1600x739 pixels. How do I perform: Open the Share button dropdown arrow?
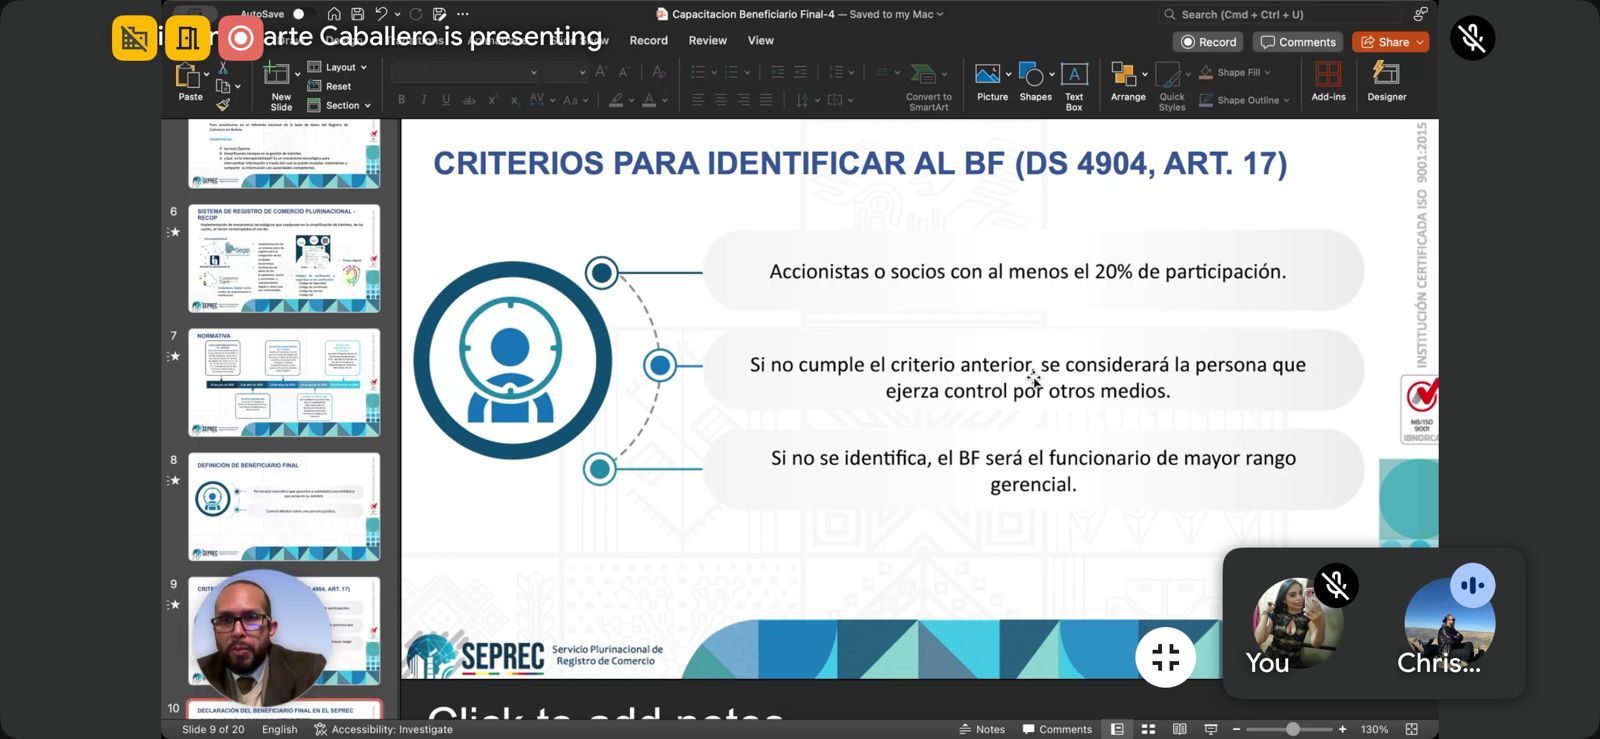[1420, 42]
